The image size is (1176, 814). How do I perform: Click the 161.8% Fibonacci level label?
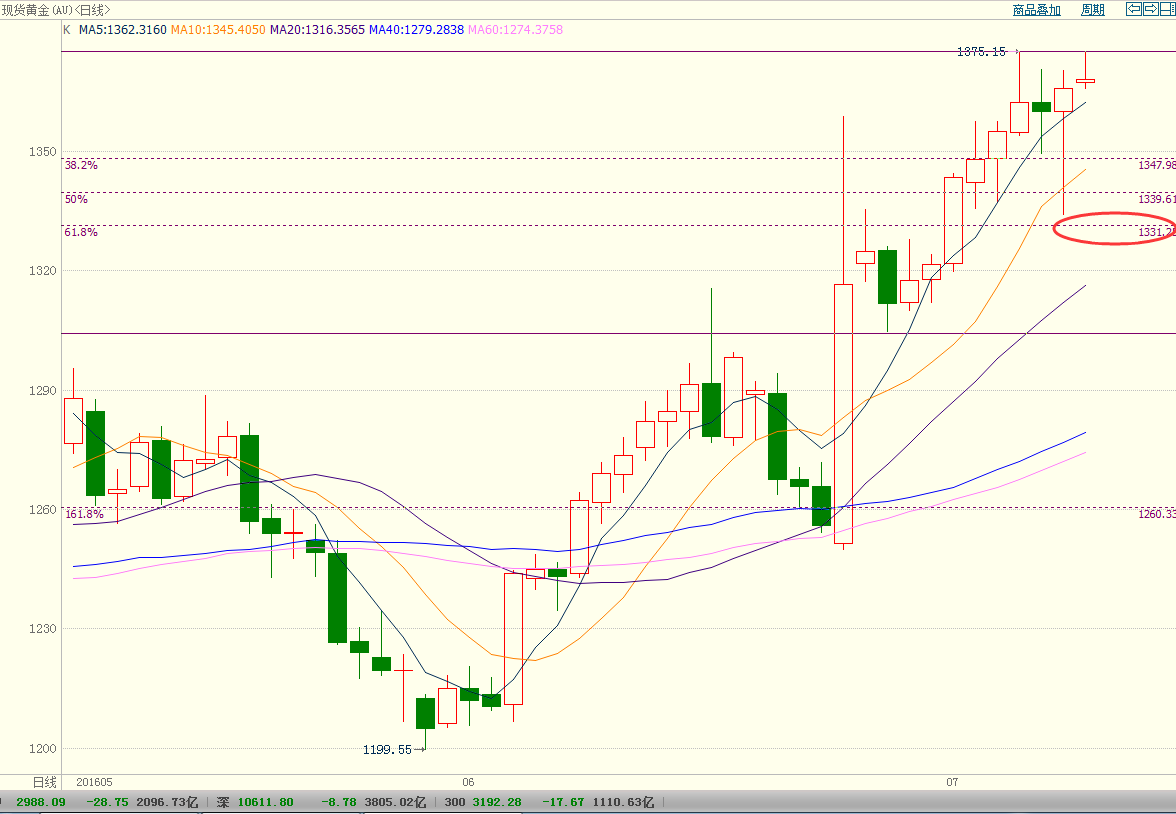tap(84, 514)
